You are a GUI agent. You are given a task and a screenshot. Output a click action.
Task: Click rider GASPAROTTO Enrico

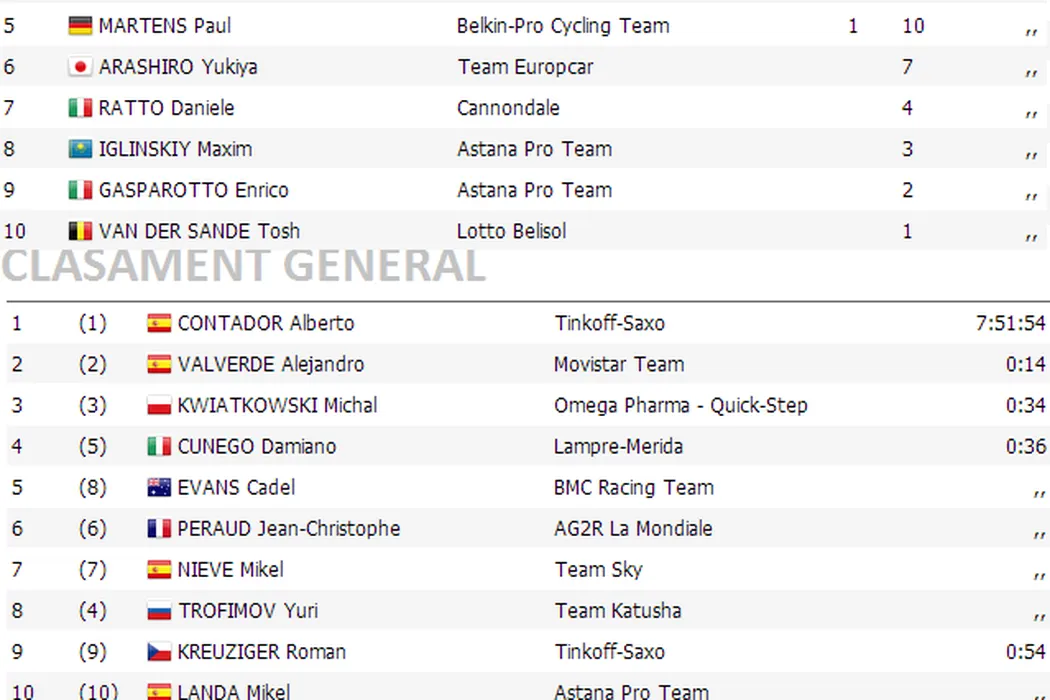pos(193,190)
